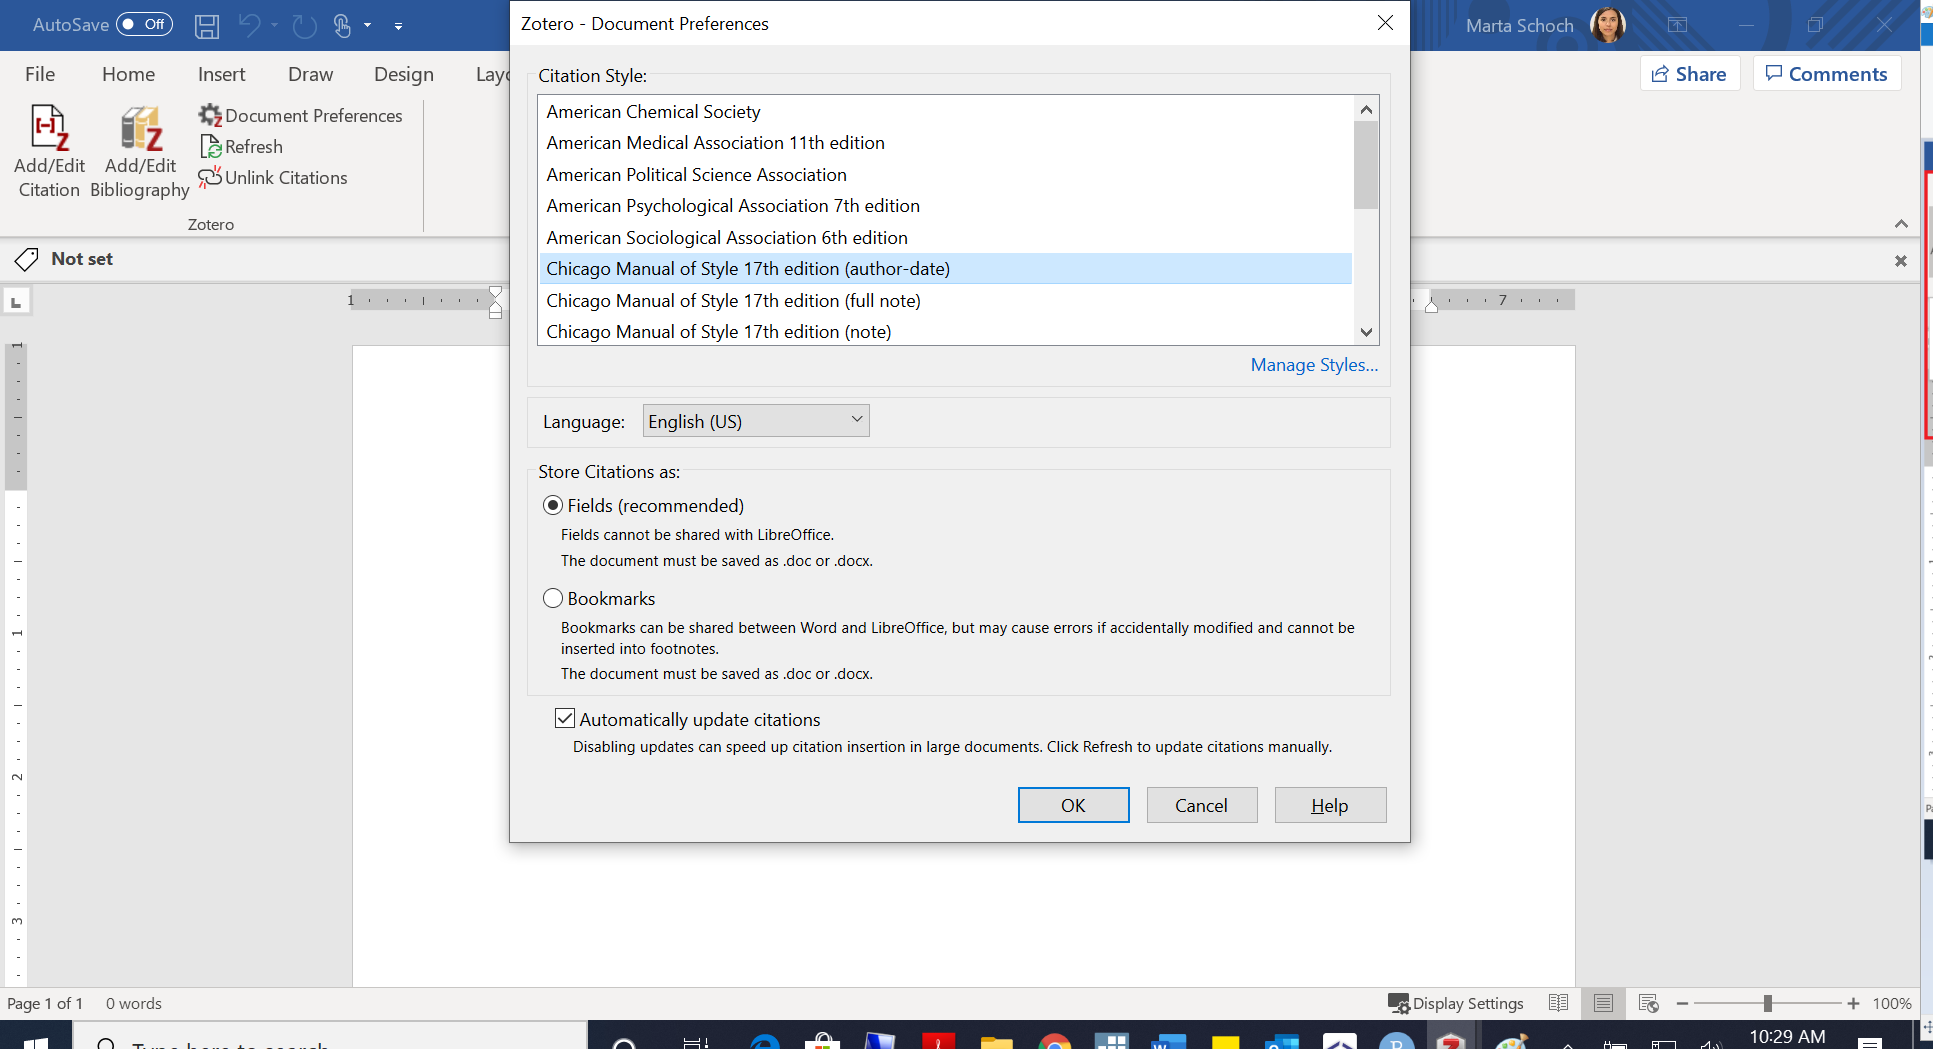Click the zoom in plus button

(1853, 1003)
